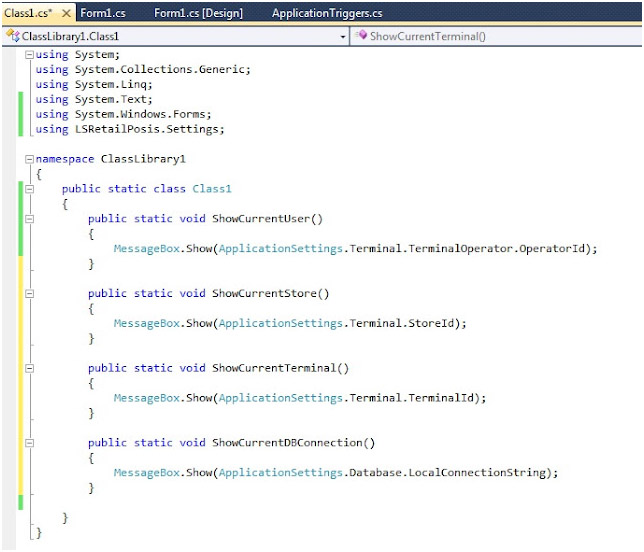Click the LSRetailPosis.Settings using line
Image resolution: width=644 pixels, height=552 pixels.
tap(130, 129)
